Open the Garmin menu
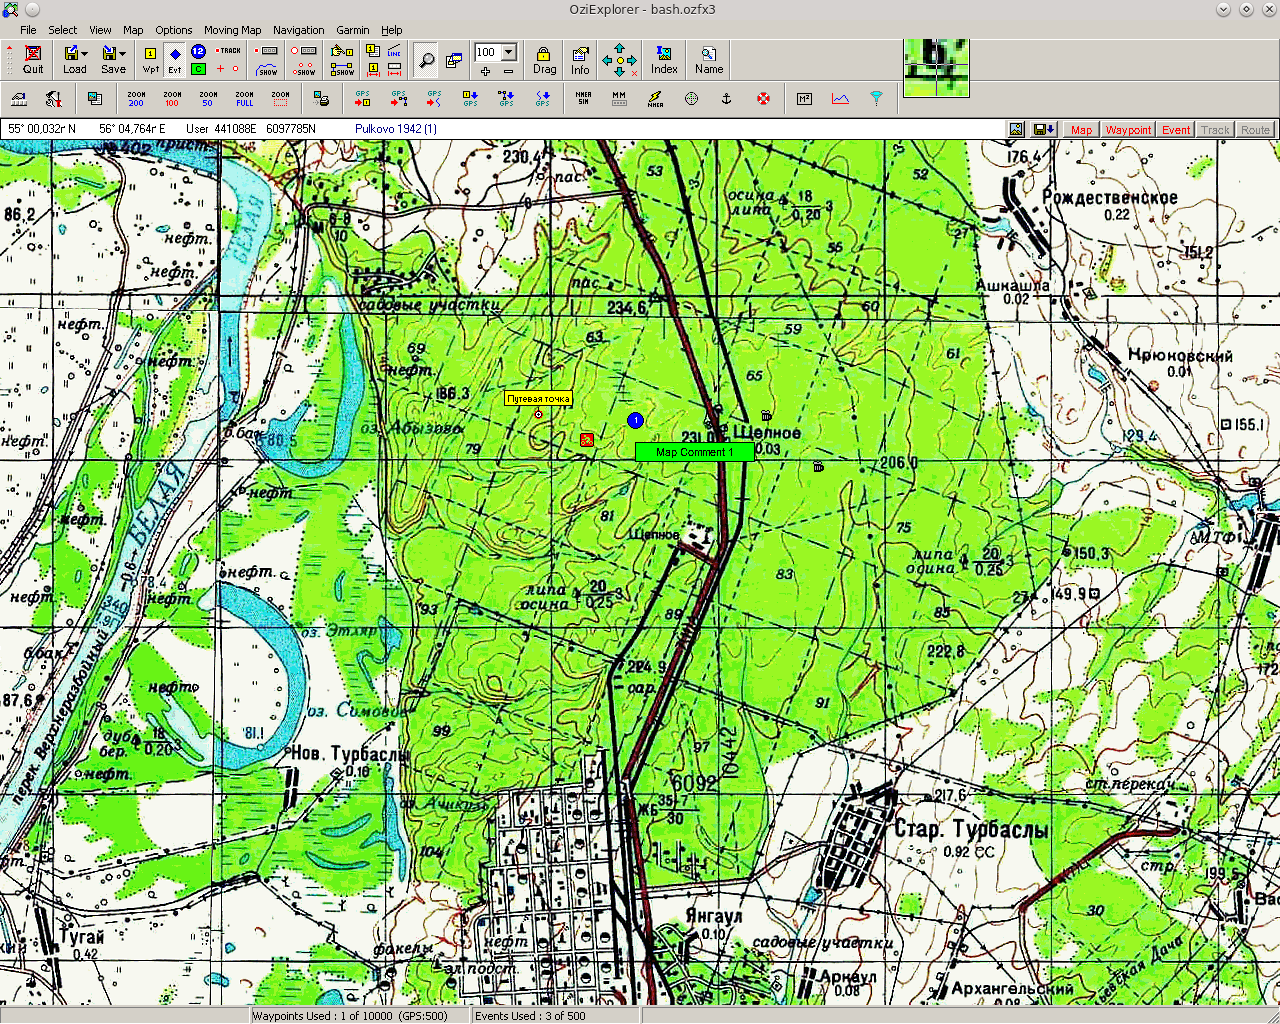Screen dimensions: 1280x1024 (352, 30)
